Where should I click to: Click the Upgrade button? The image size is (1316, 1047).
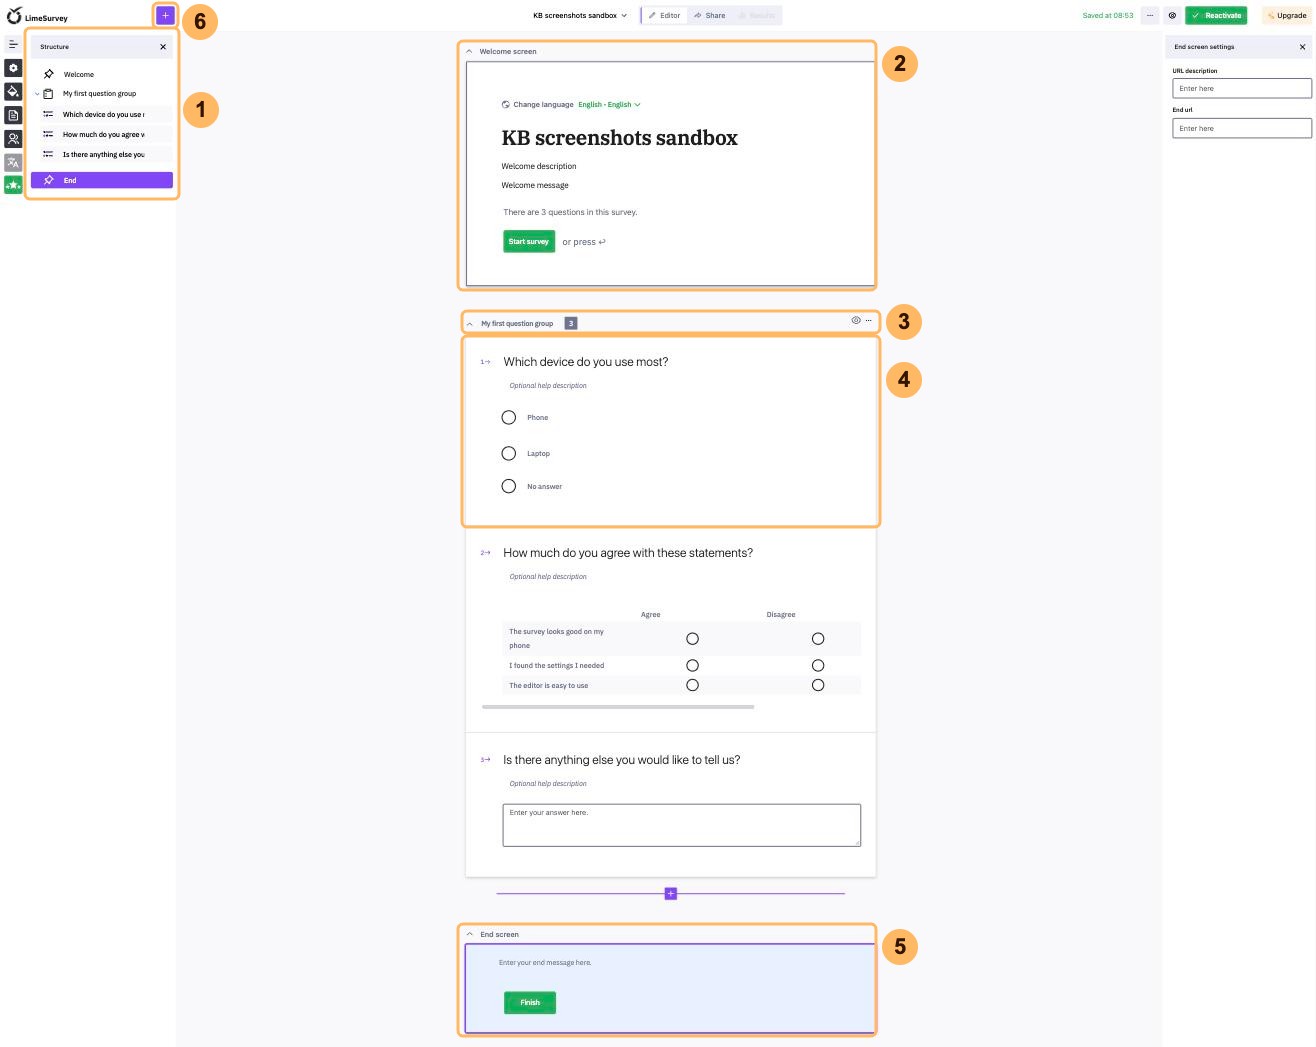point(1286,15)
